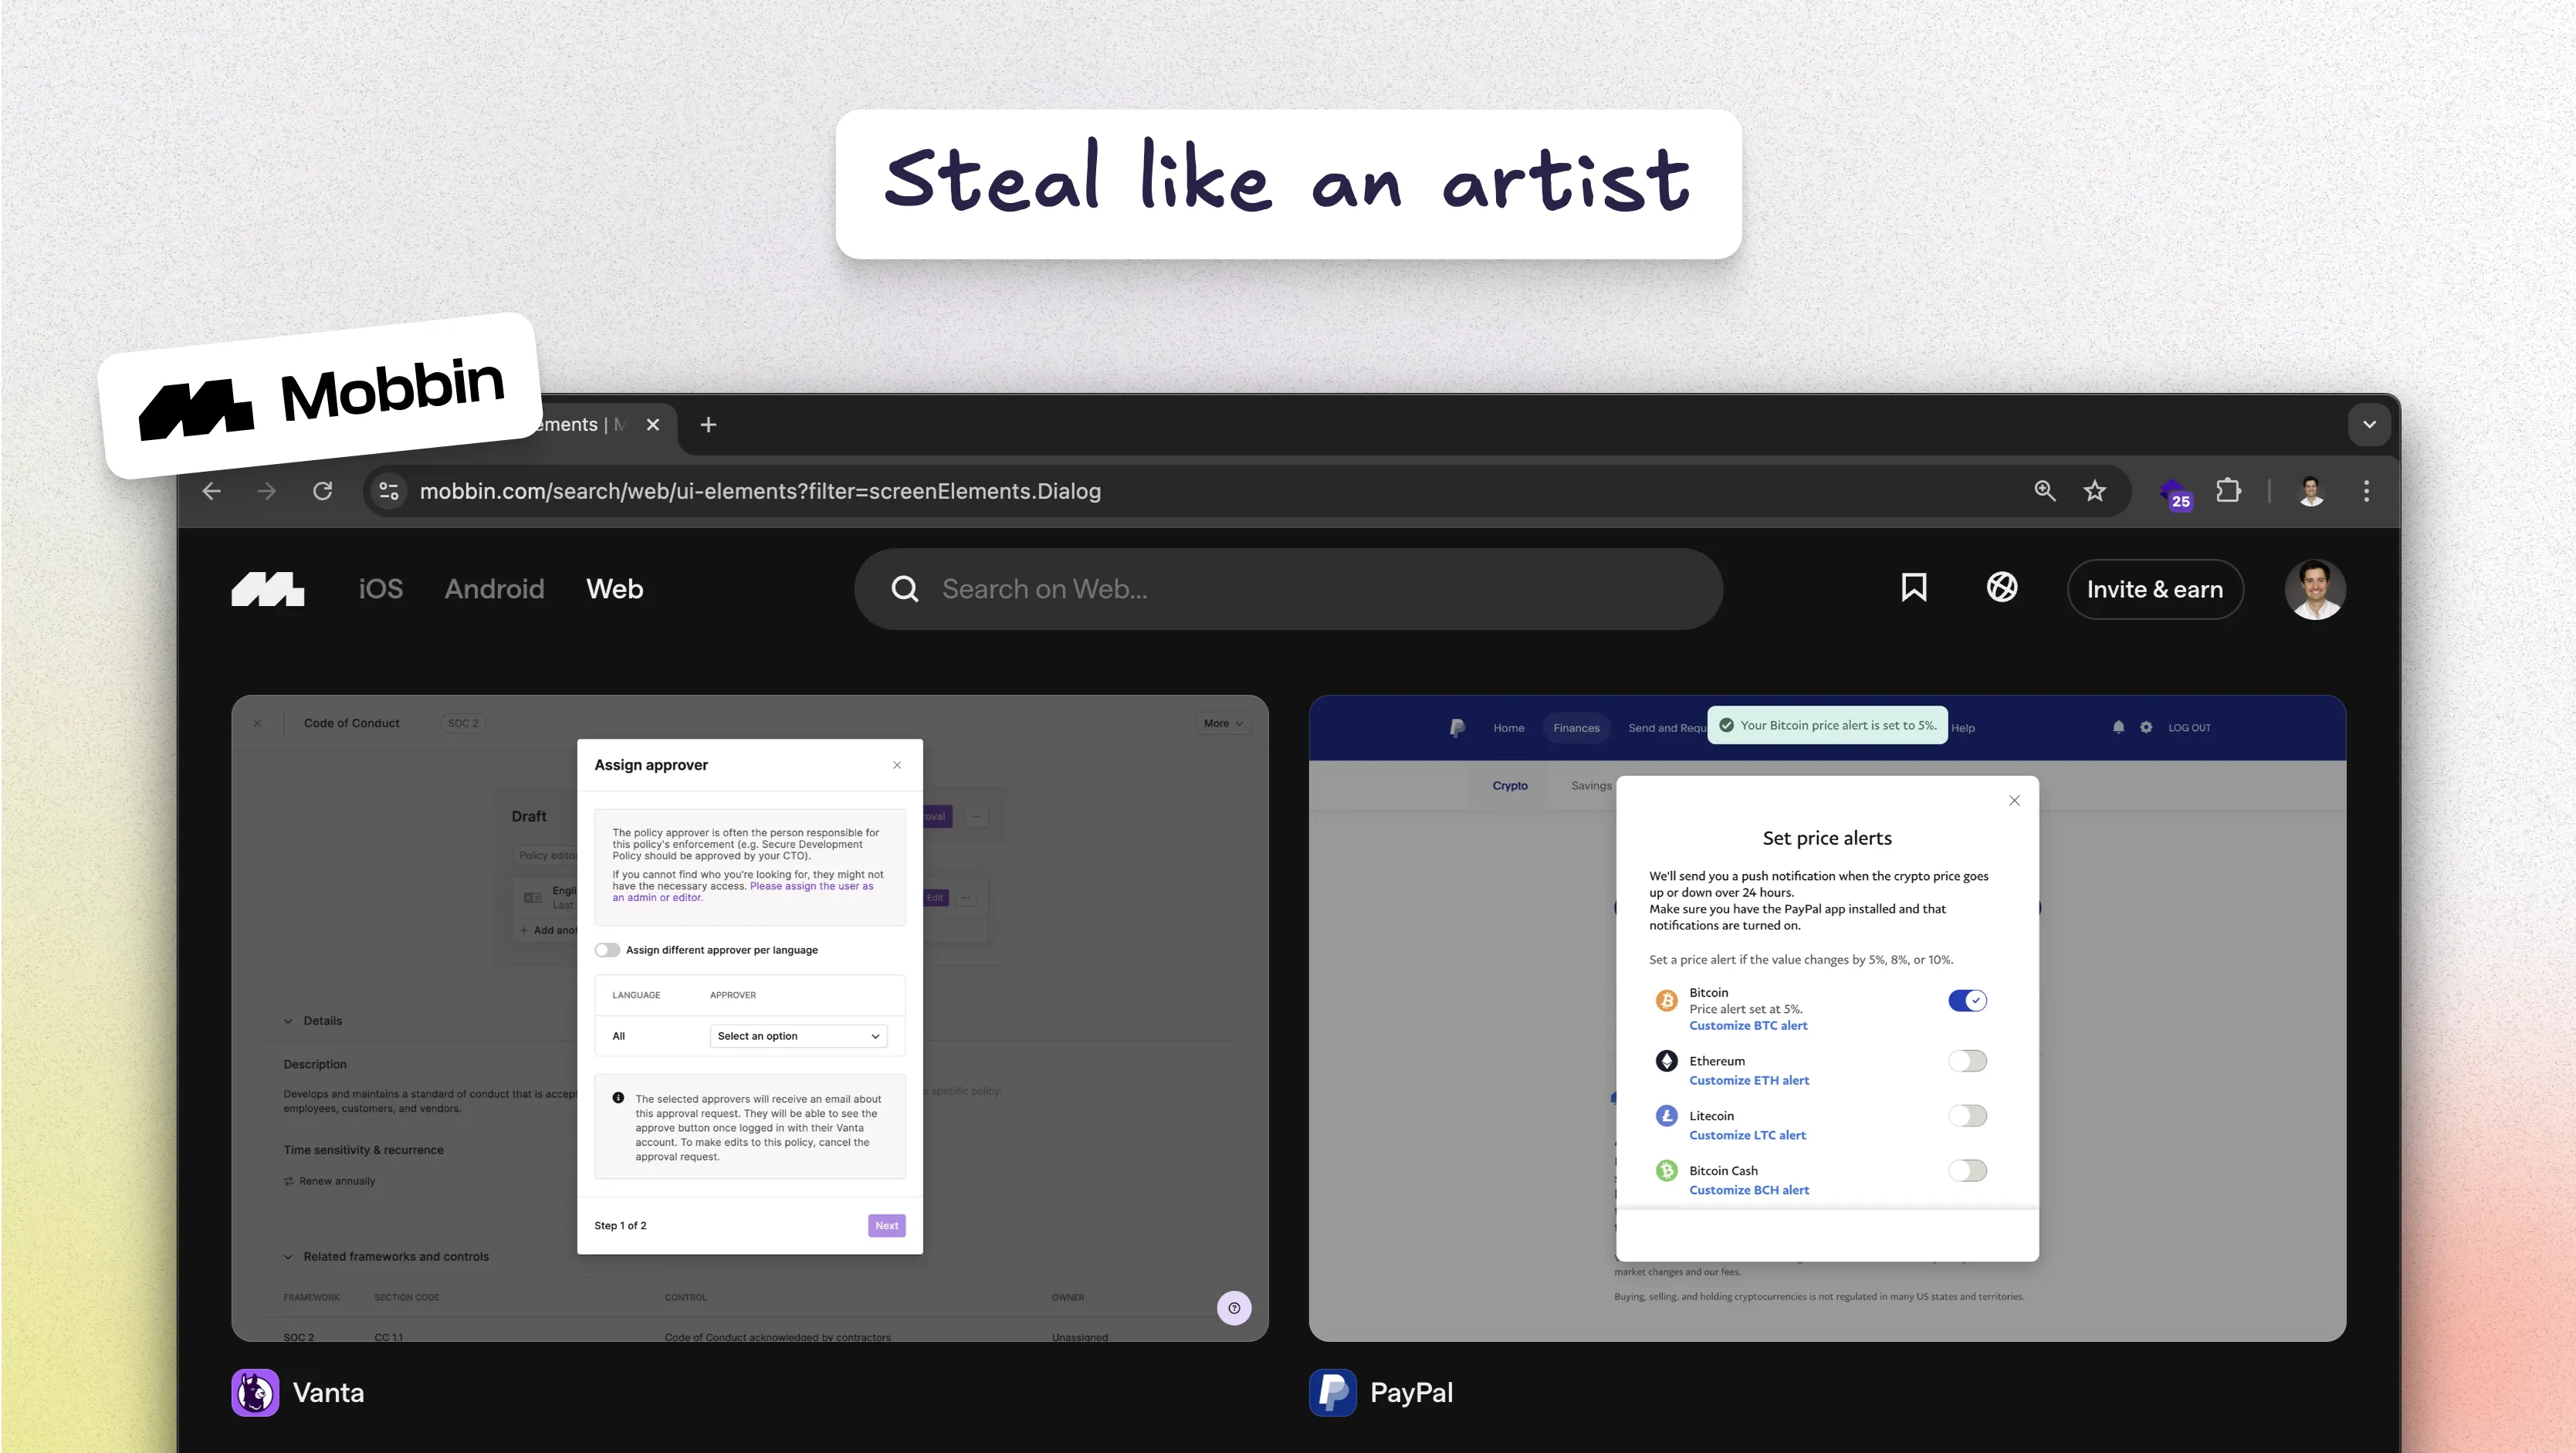Focus the Search on Web field
This screenshot has height=1453, width=2576.
tap(1288, 589)
